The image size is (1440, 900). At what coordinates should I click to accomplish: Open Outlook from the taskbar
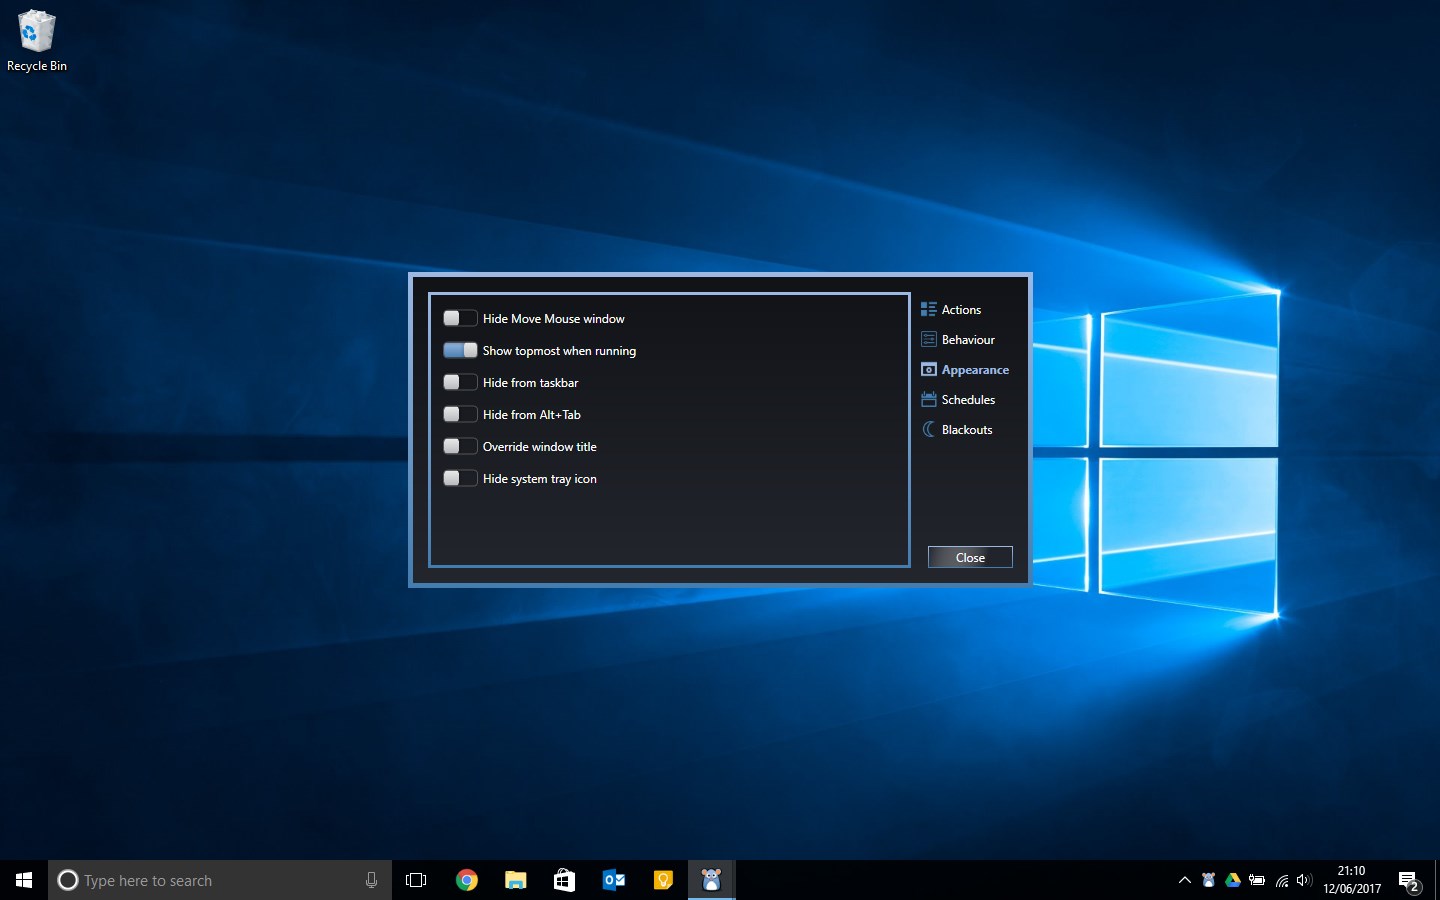click(x=613, y=880)
